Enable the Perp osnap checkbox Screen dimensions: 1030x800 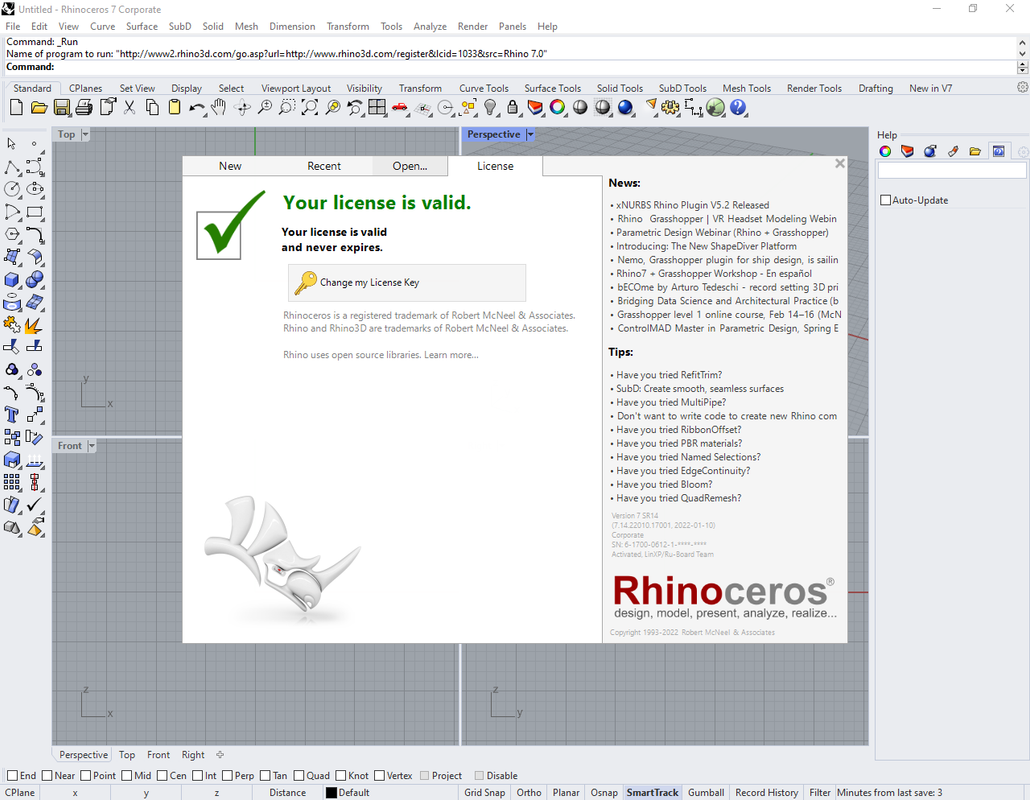(227, 776)
